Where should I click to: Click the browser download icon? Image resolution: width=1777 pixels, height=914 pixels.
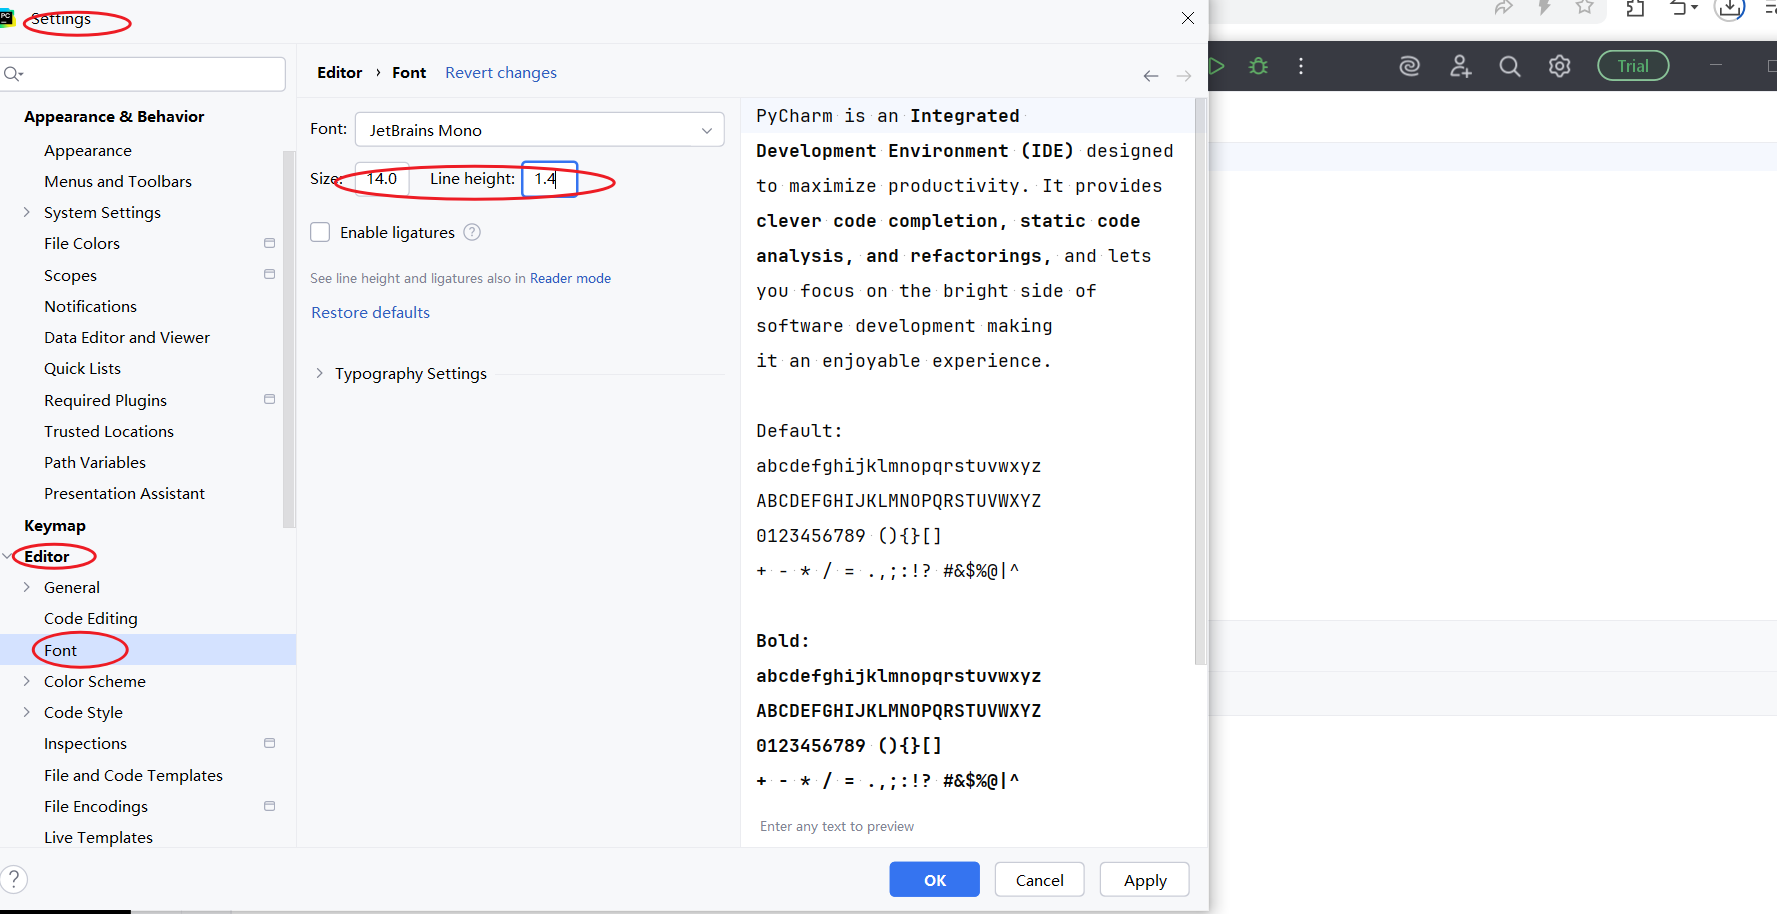1730,8
